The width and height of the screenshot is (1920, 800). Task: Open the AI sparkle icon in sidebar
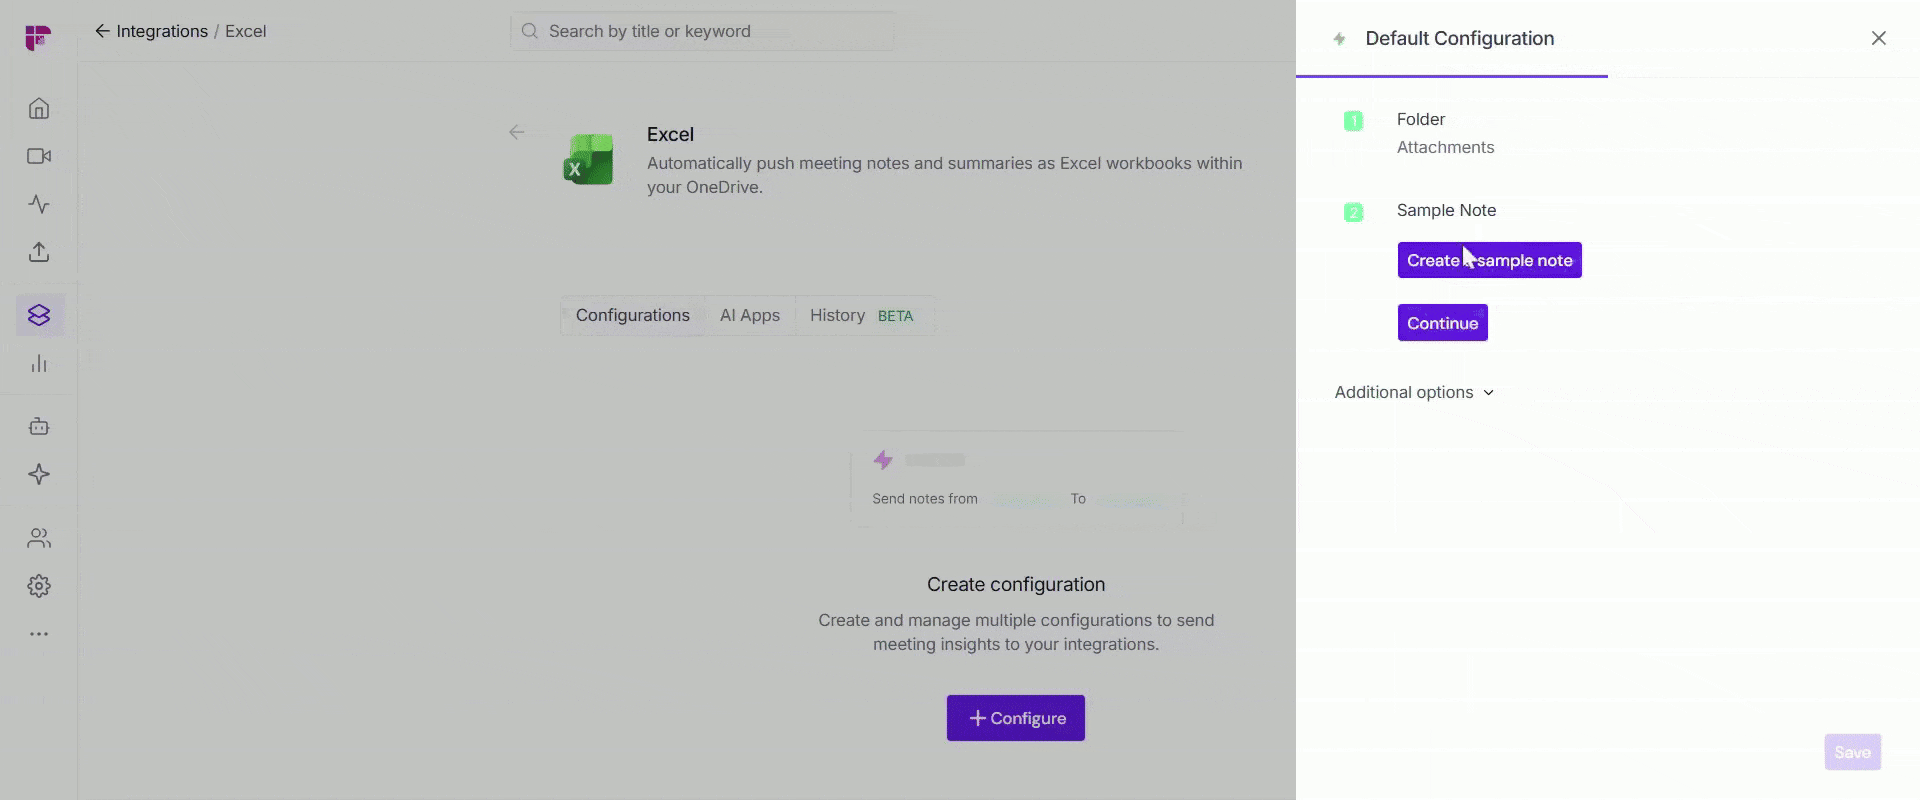pos(39,474)
